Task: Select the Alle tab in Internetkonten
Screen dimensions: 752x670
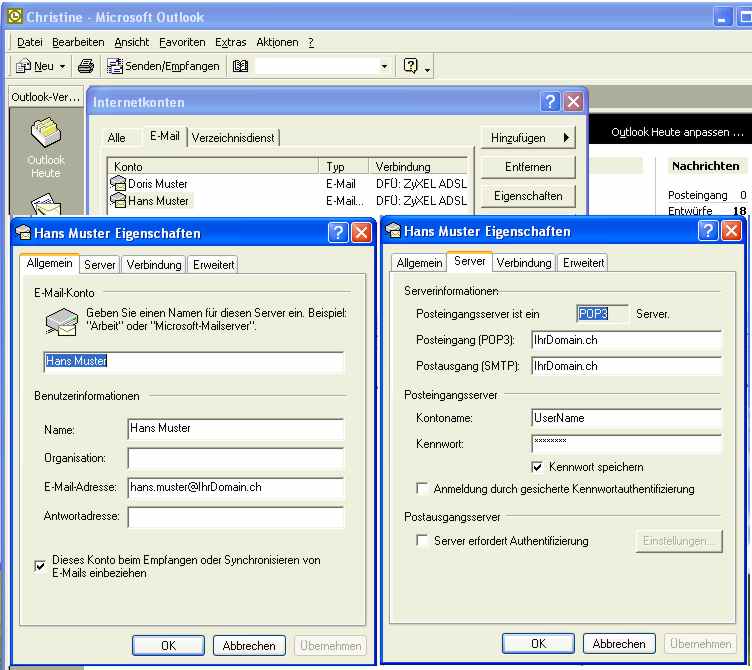Action: click(117, 138)
